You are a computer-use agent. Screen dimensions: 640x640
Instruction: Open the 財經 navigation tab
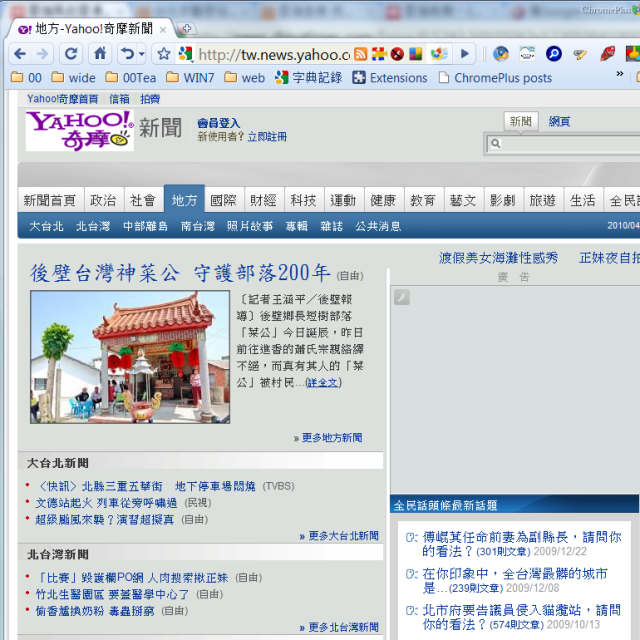263,200
